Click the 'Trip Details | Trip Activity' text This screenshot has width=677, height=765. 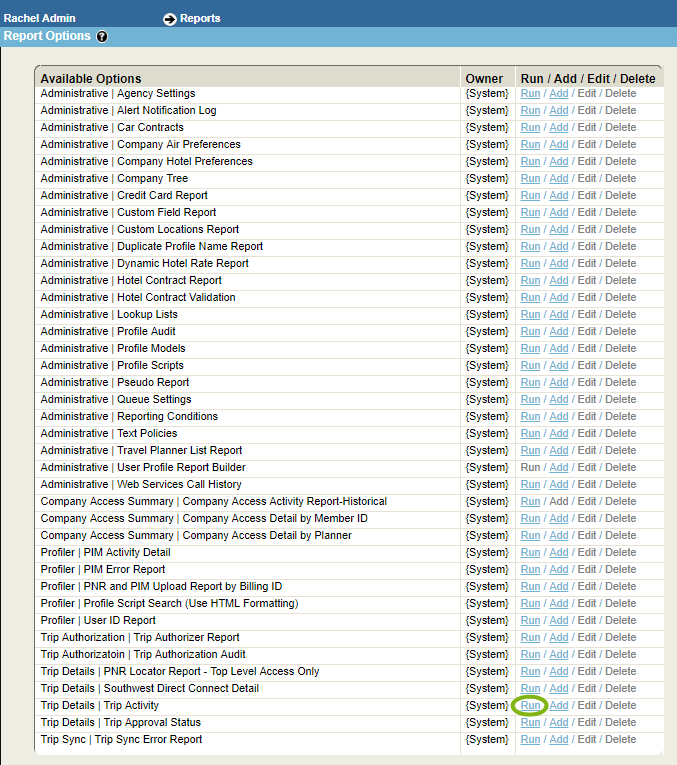tap(100, 705)
